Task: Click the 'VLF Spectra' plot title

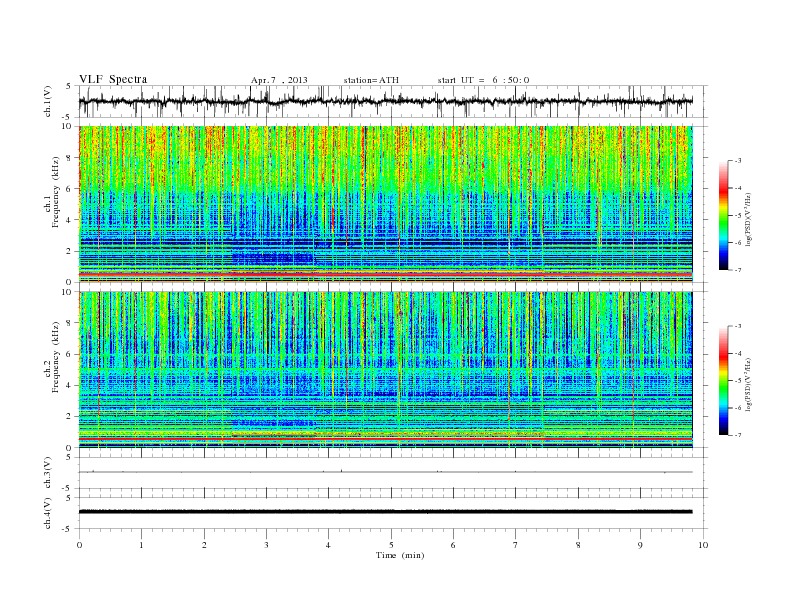Action: [x=113, y=79]
